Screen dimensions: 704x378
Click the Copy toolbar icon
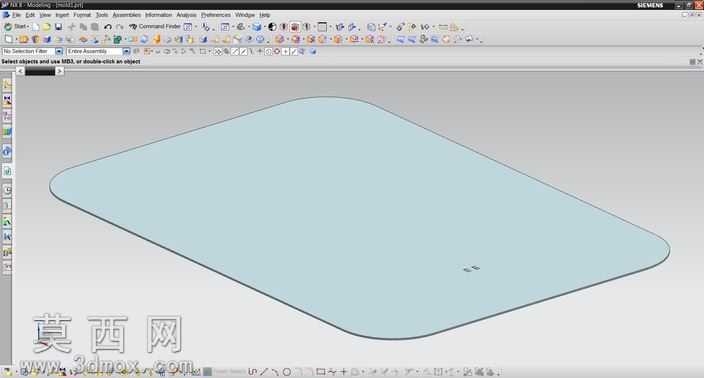point(83,27)
